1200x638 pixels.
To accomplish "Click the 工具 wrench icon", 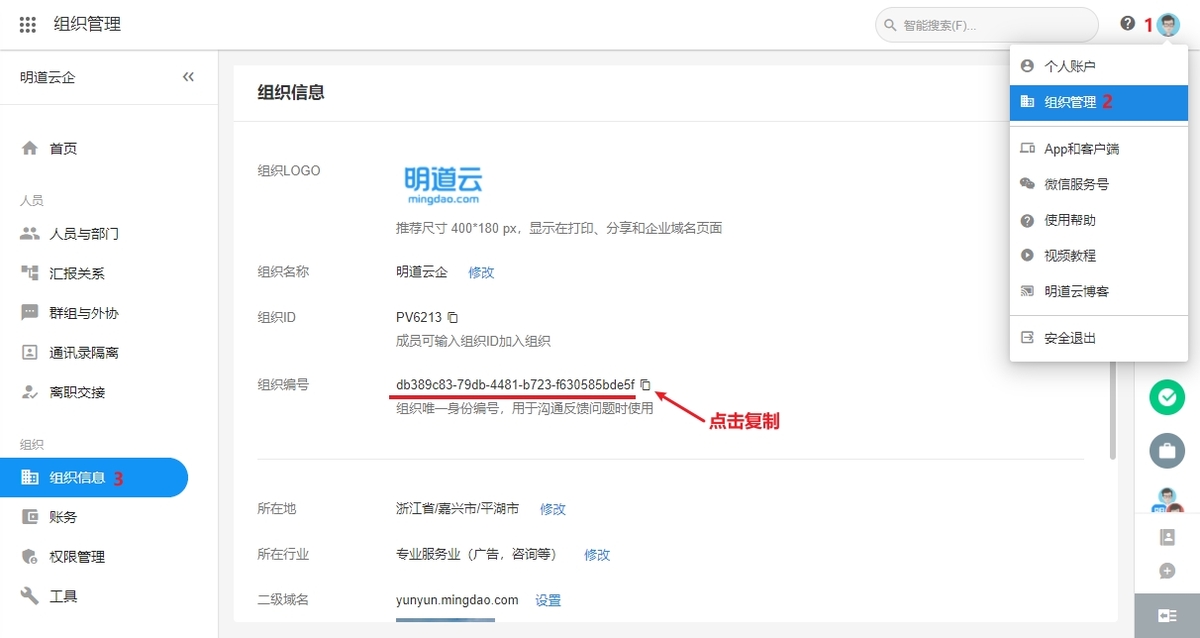I will coord(30,596).
